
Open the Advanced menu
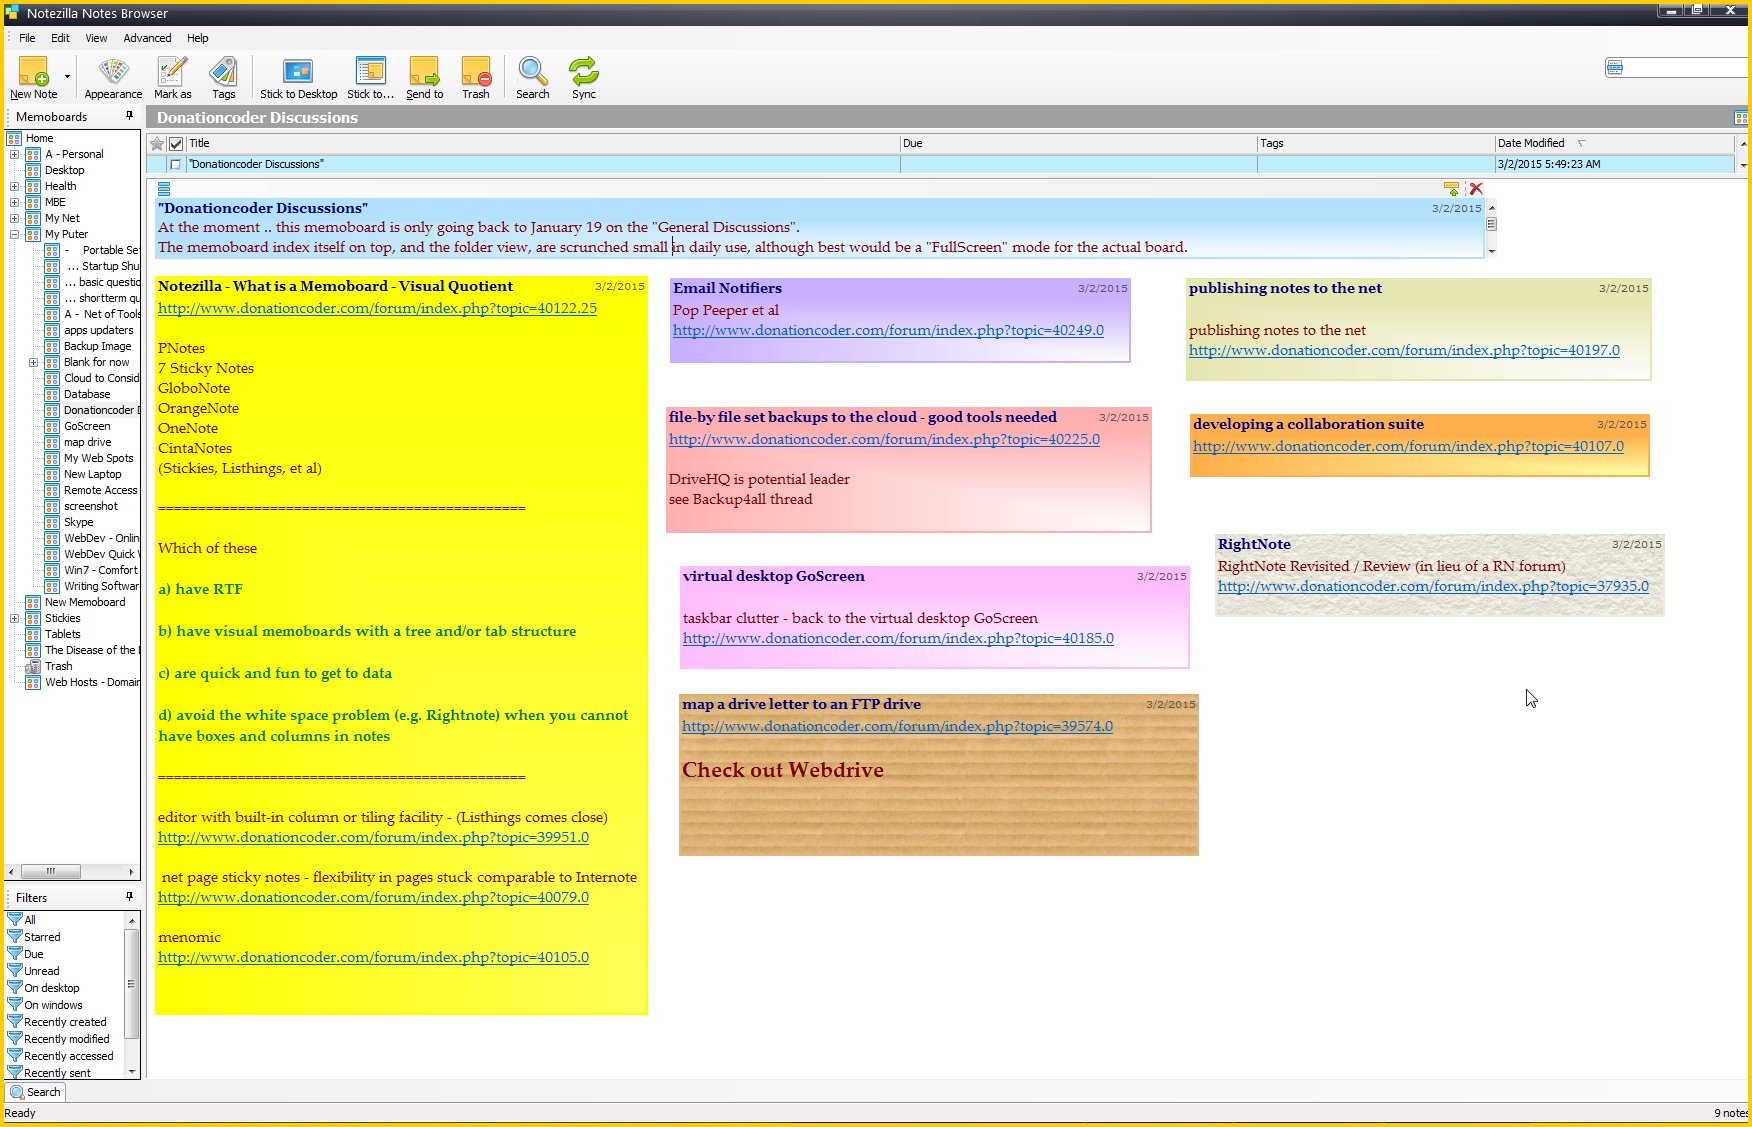pos(147,38)
